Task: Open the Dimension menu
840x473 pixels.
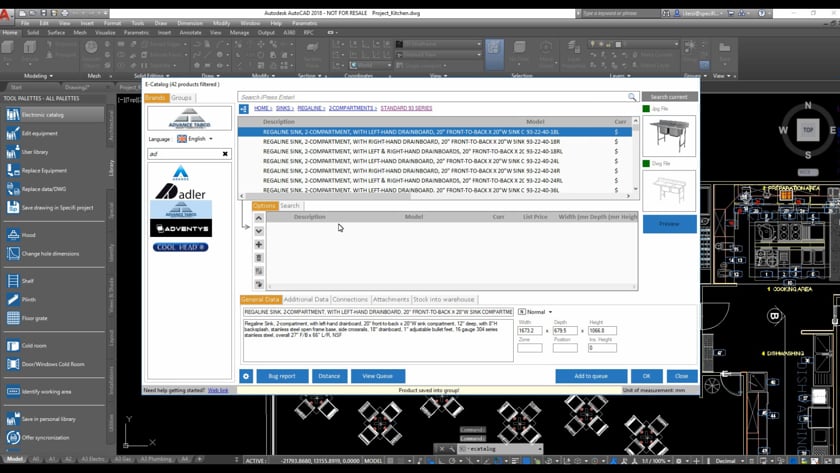Action: click(190, 24)
